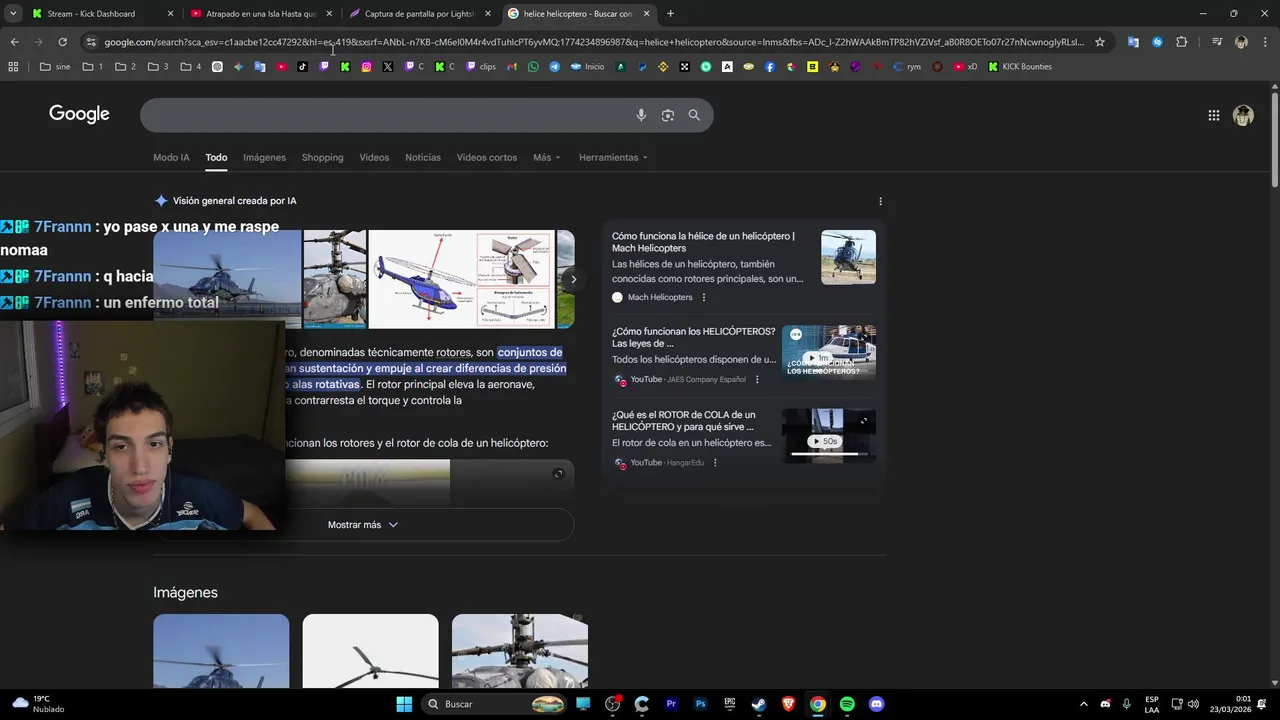The image size is (1280, 720).
Task: Open Discord from the taskbar
Action: point(877,704)
